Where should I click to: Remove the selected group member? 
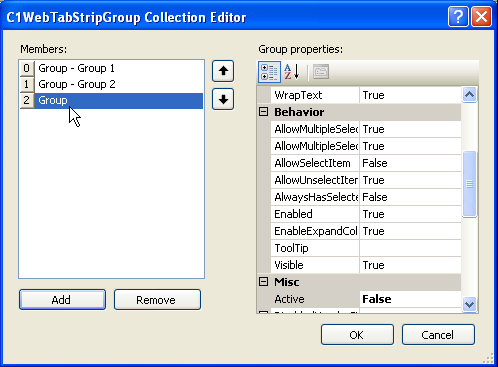click(157, 300)
